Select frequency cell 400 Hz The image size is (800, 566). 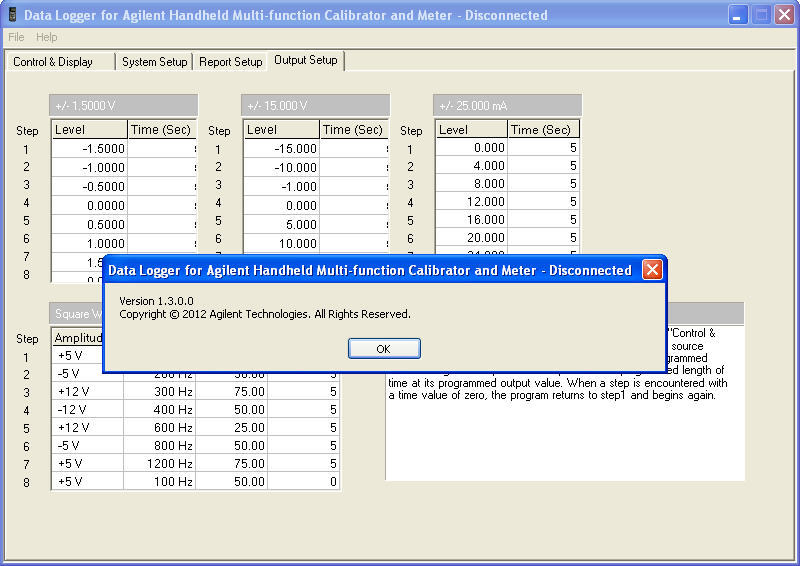tap(160, 409)
